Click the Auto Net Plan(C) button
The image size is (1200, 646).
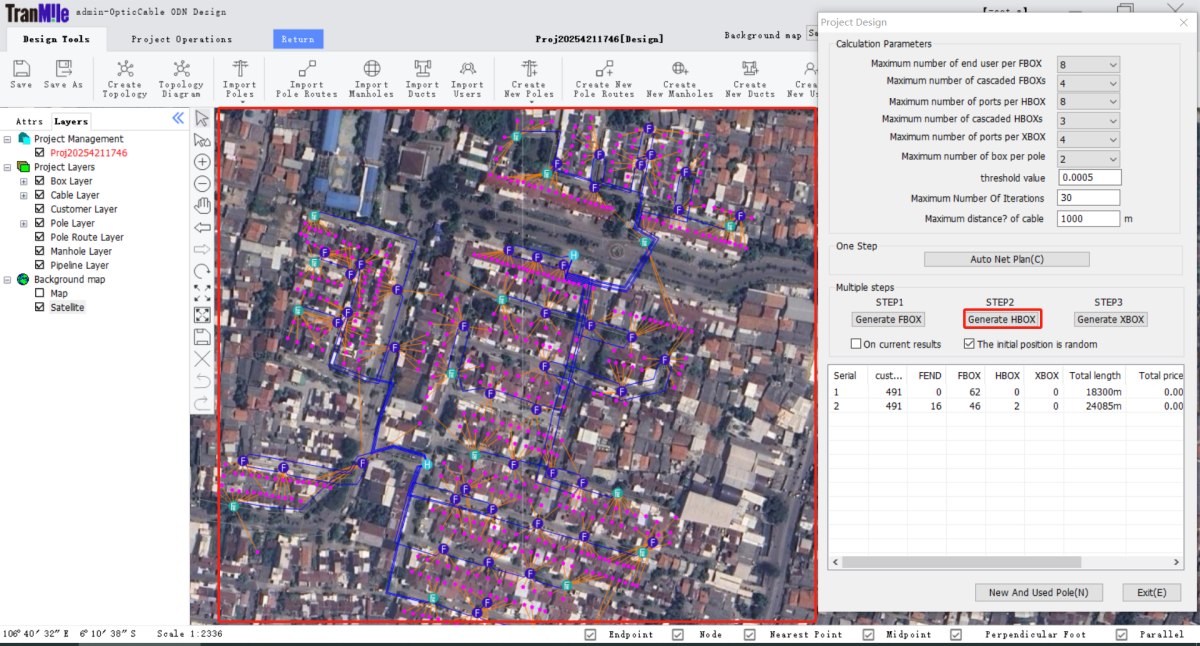[x=1006, y=259]
